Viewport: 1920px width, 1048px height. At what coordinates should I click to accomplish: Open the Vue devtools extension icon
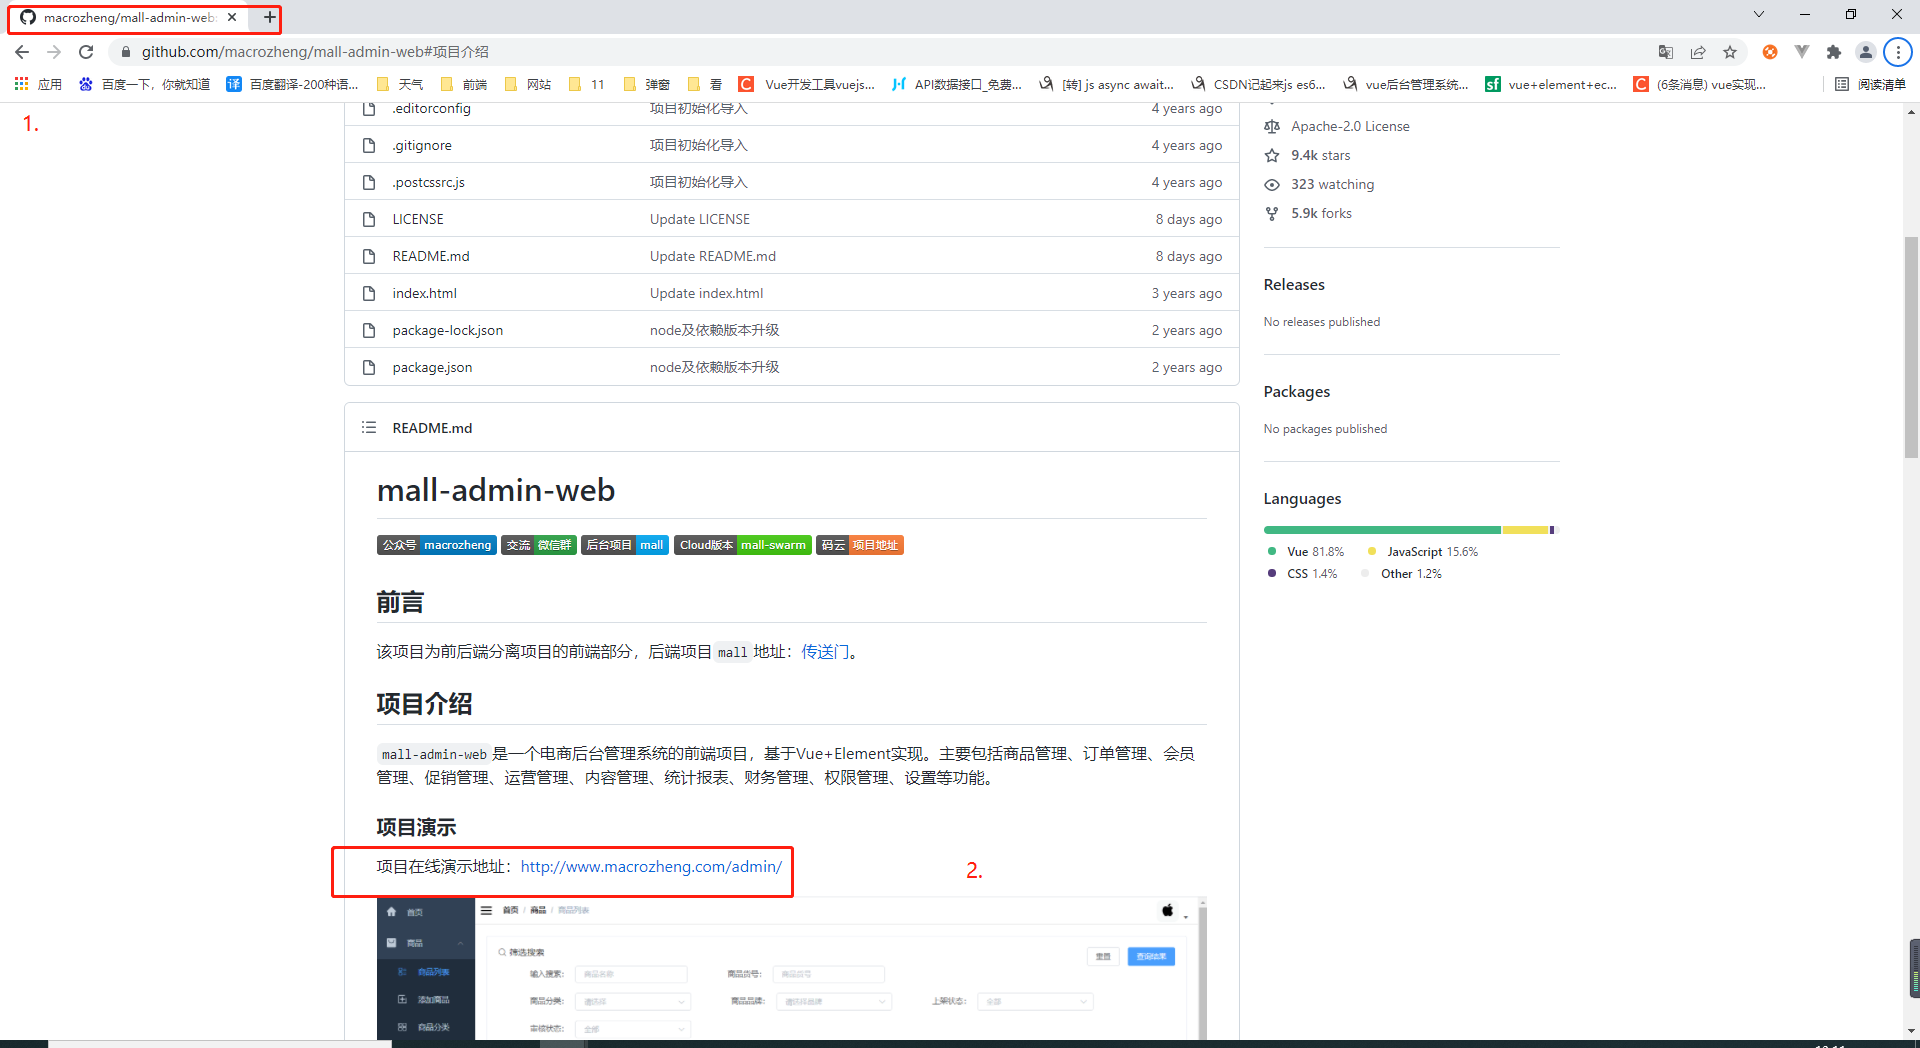pos(1803,52)
